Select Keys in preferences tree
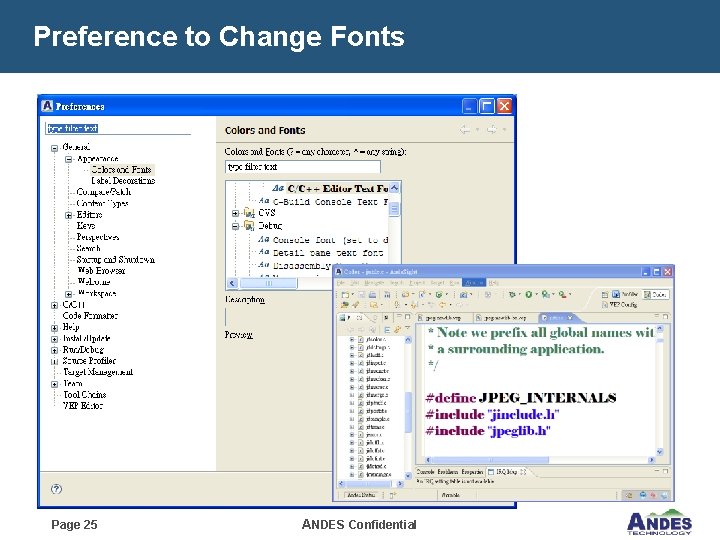720x540 pixels. click(86, 225)
